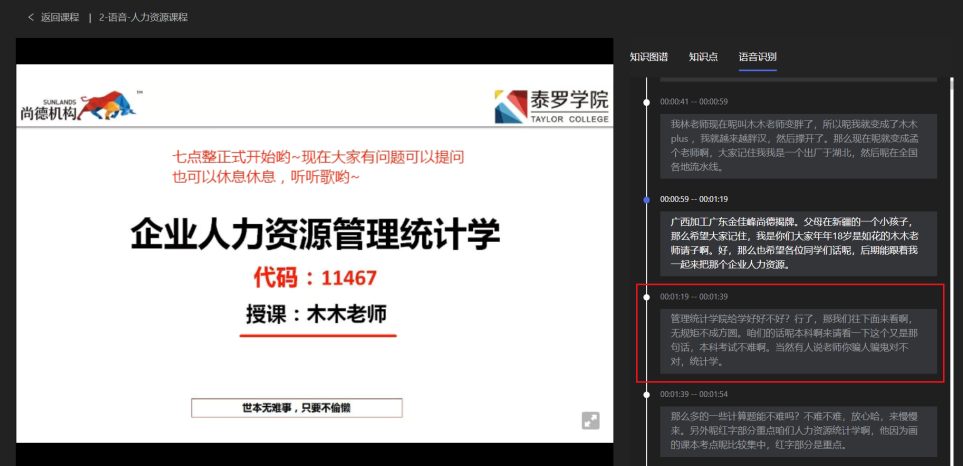This screenshot has width=963, height=466.
Task: Click the red line 也可以休息休息，听听歌哟~
Action: [266, 177]
